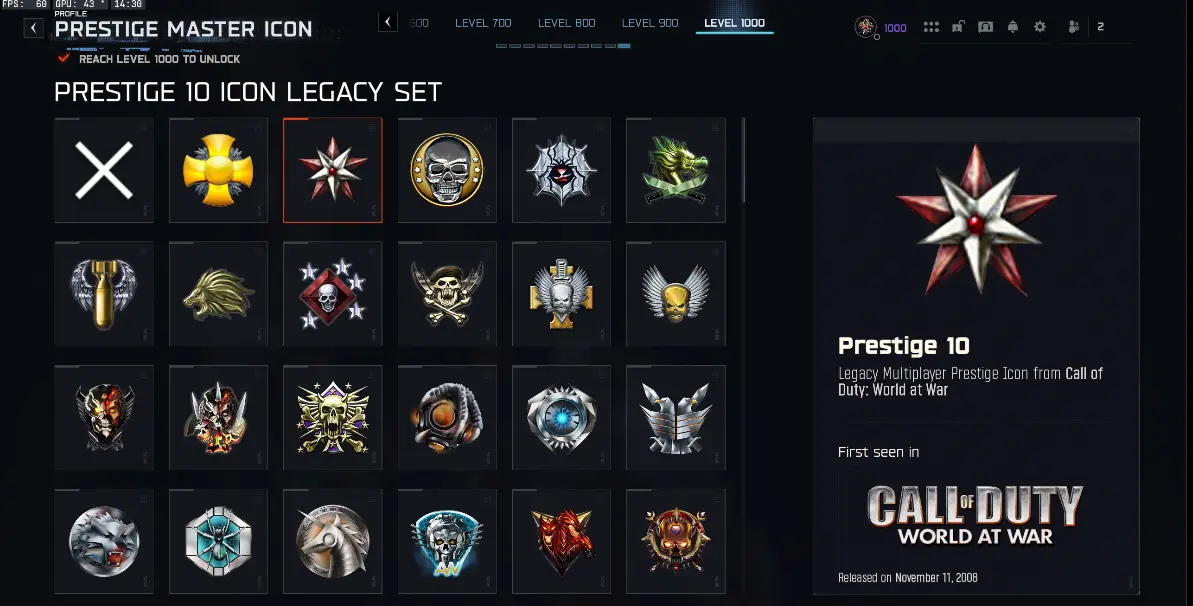Go back using the arrow beside Prestige Master Icon

point(33,28)
